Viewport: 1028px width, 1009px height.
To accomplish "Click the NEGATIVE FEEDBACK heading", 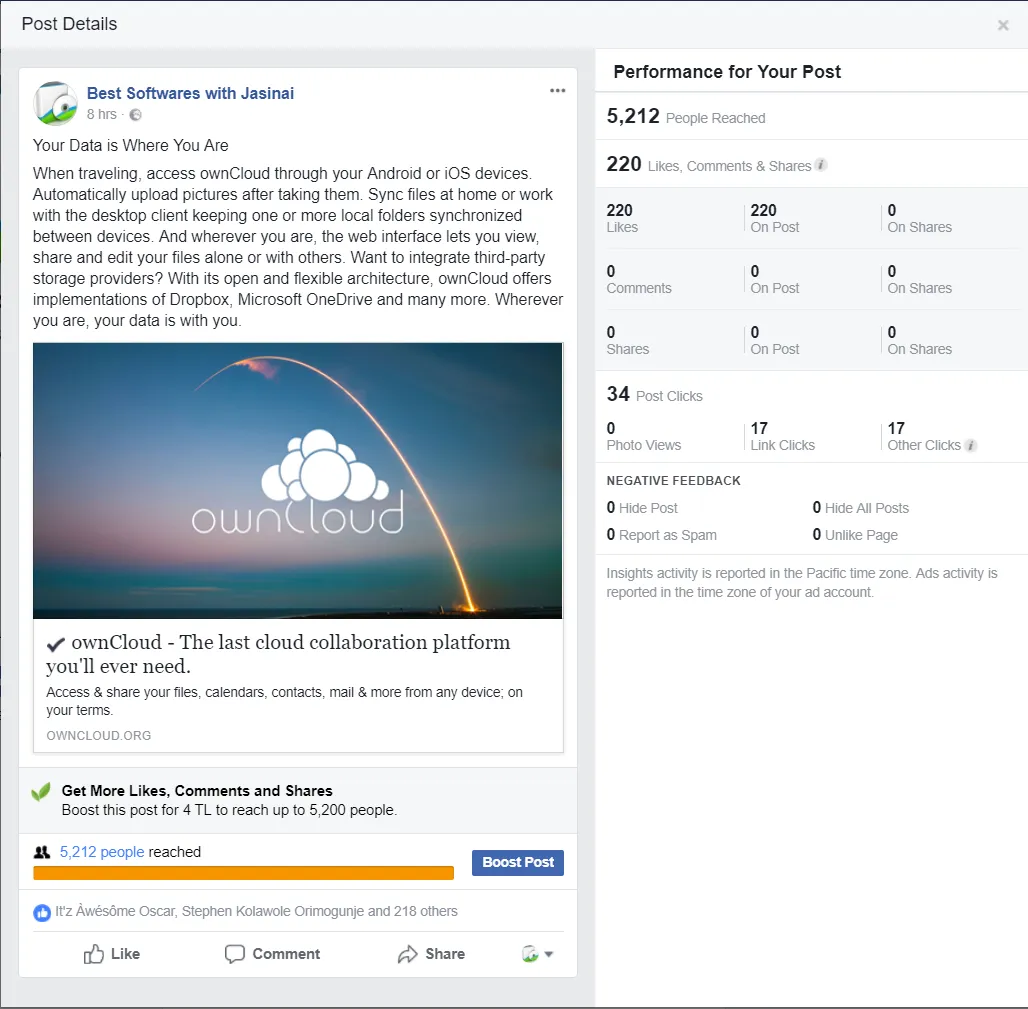I will [673, 481].
